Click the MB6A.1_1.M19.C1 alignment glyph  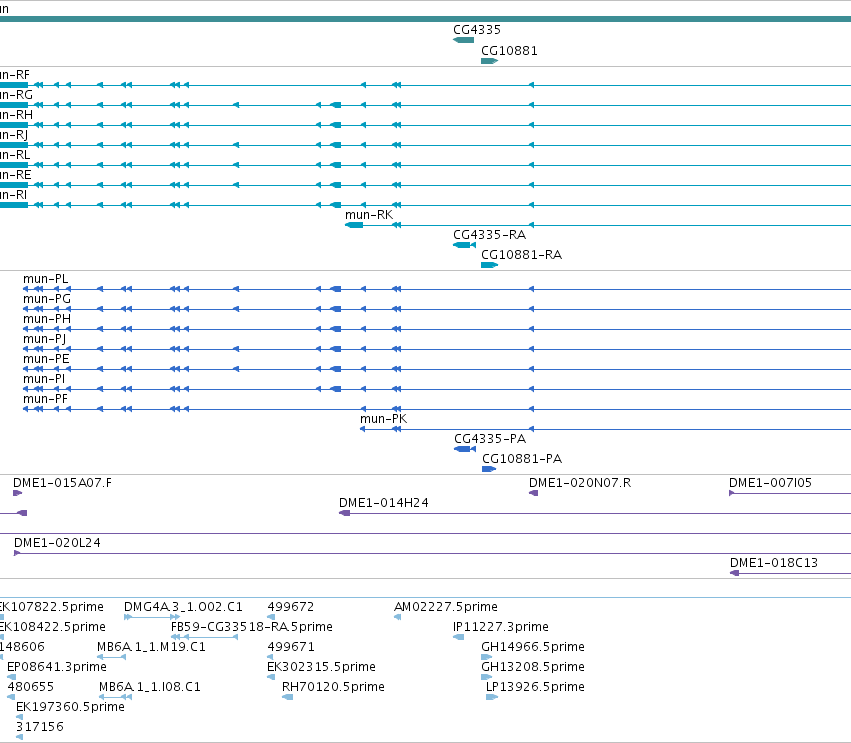[111, 657]
